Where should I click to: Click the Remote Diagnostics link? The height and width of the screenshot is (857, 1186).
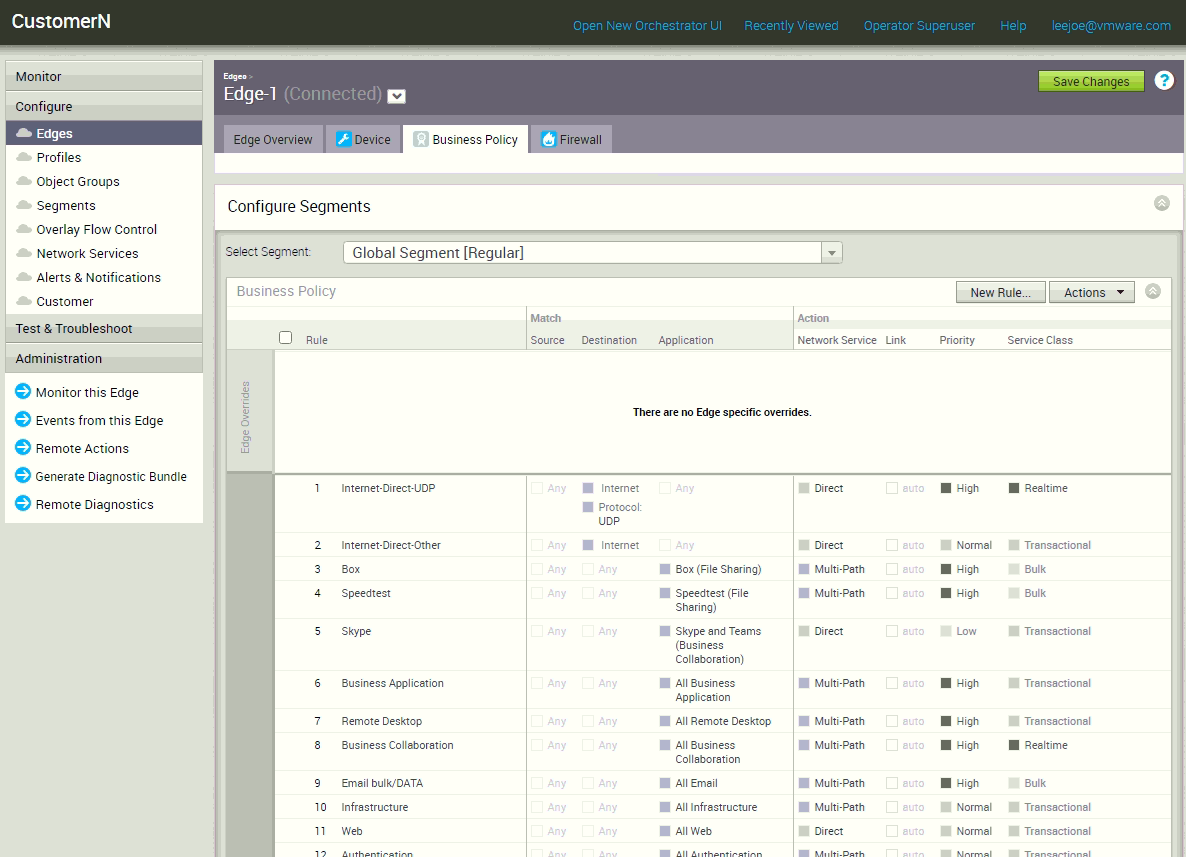click(x=95, y=505)
